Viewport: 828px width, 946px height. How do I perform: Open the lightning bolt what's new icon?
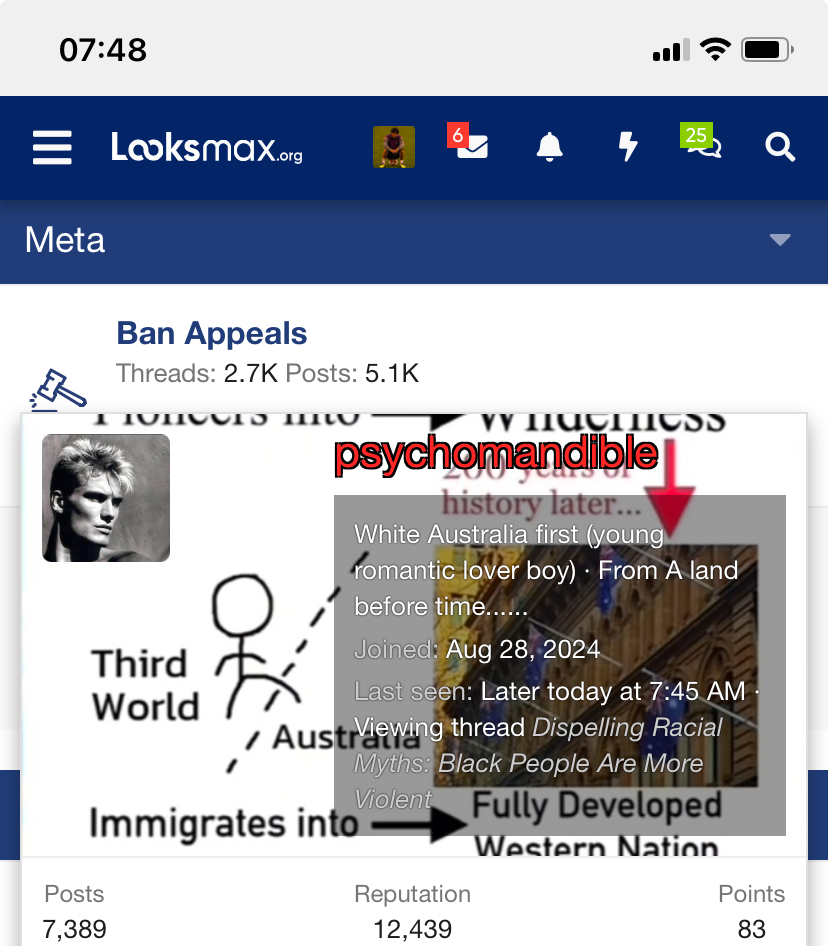tap(628, 147)
